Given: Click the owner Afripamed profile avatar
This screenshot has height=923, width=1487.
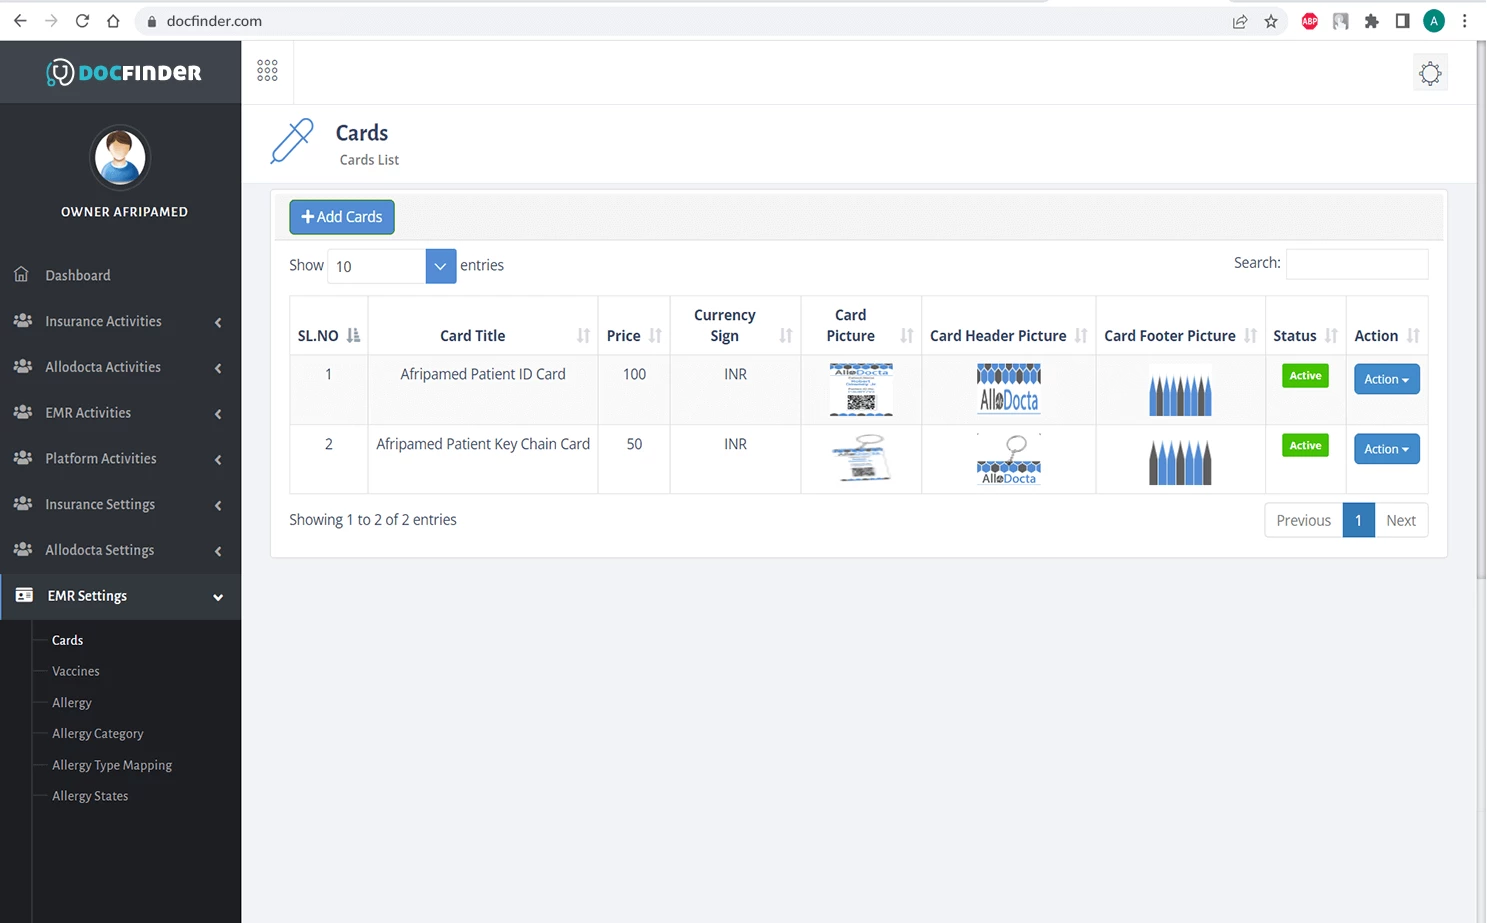Looking at the screenshot, I should [120, 158].
